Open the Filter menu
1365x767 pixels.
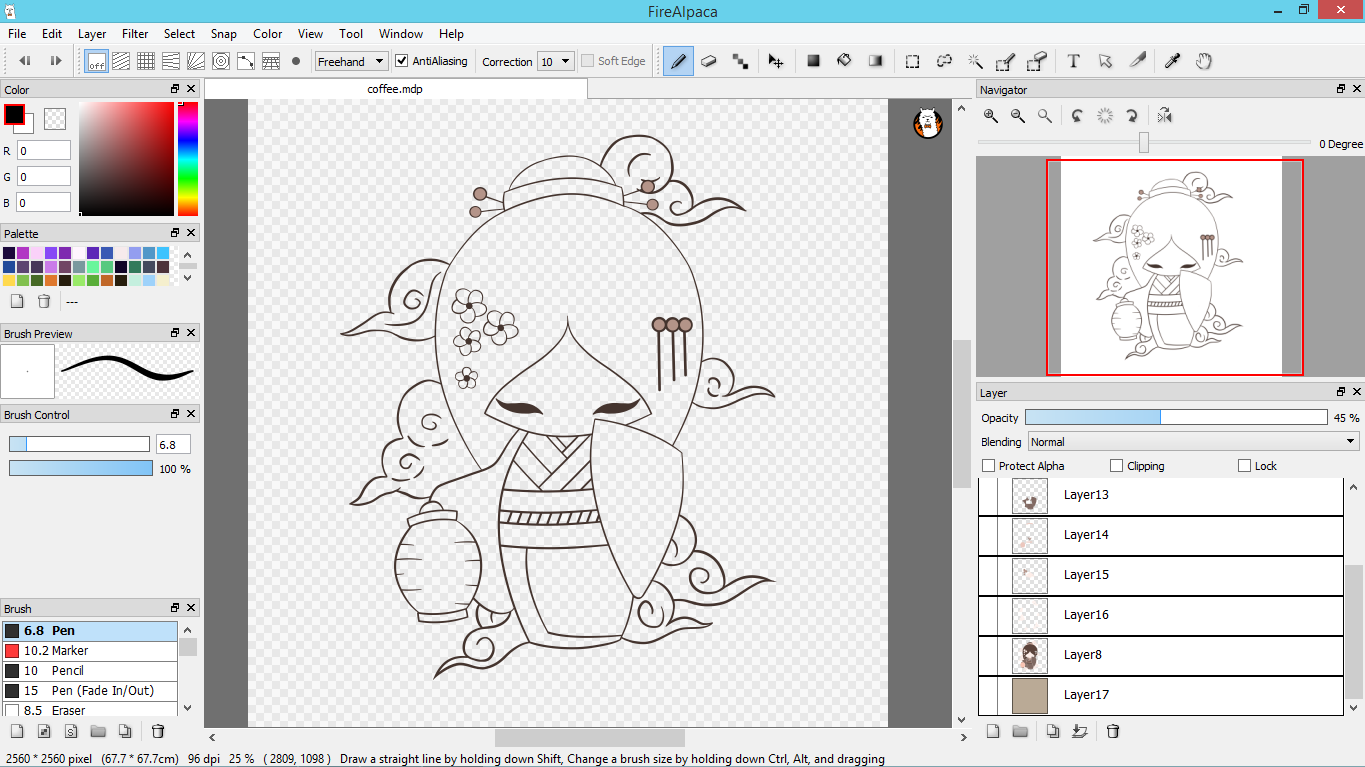(135, 33)
